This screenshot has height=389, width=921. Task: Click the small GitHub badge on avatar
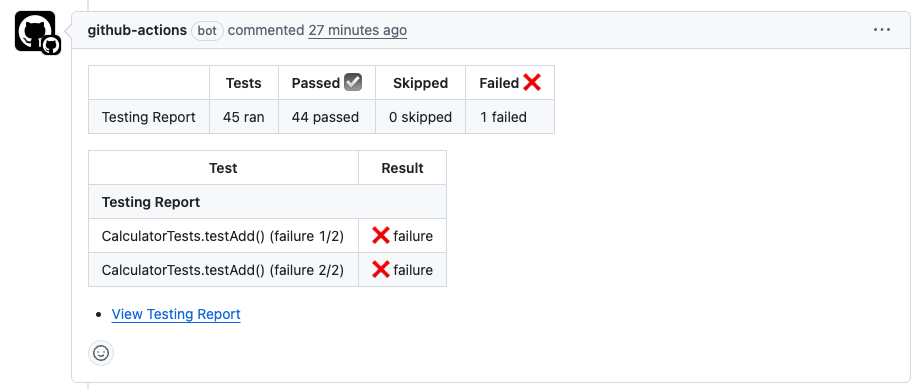click(51, 45)
